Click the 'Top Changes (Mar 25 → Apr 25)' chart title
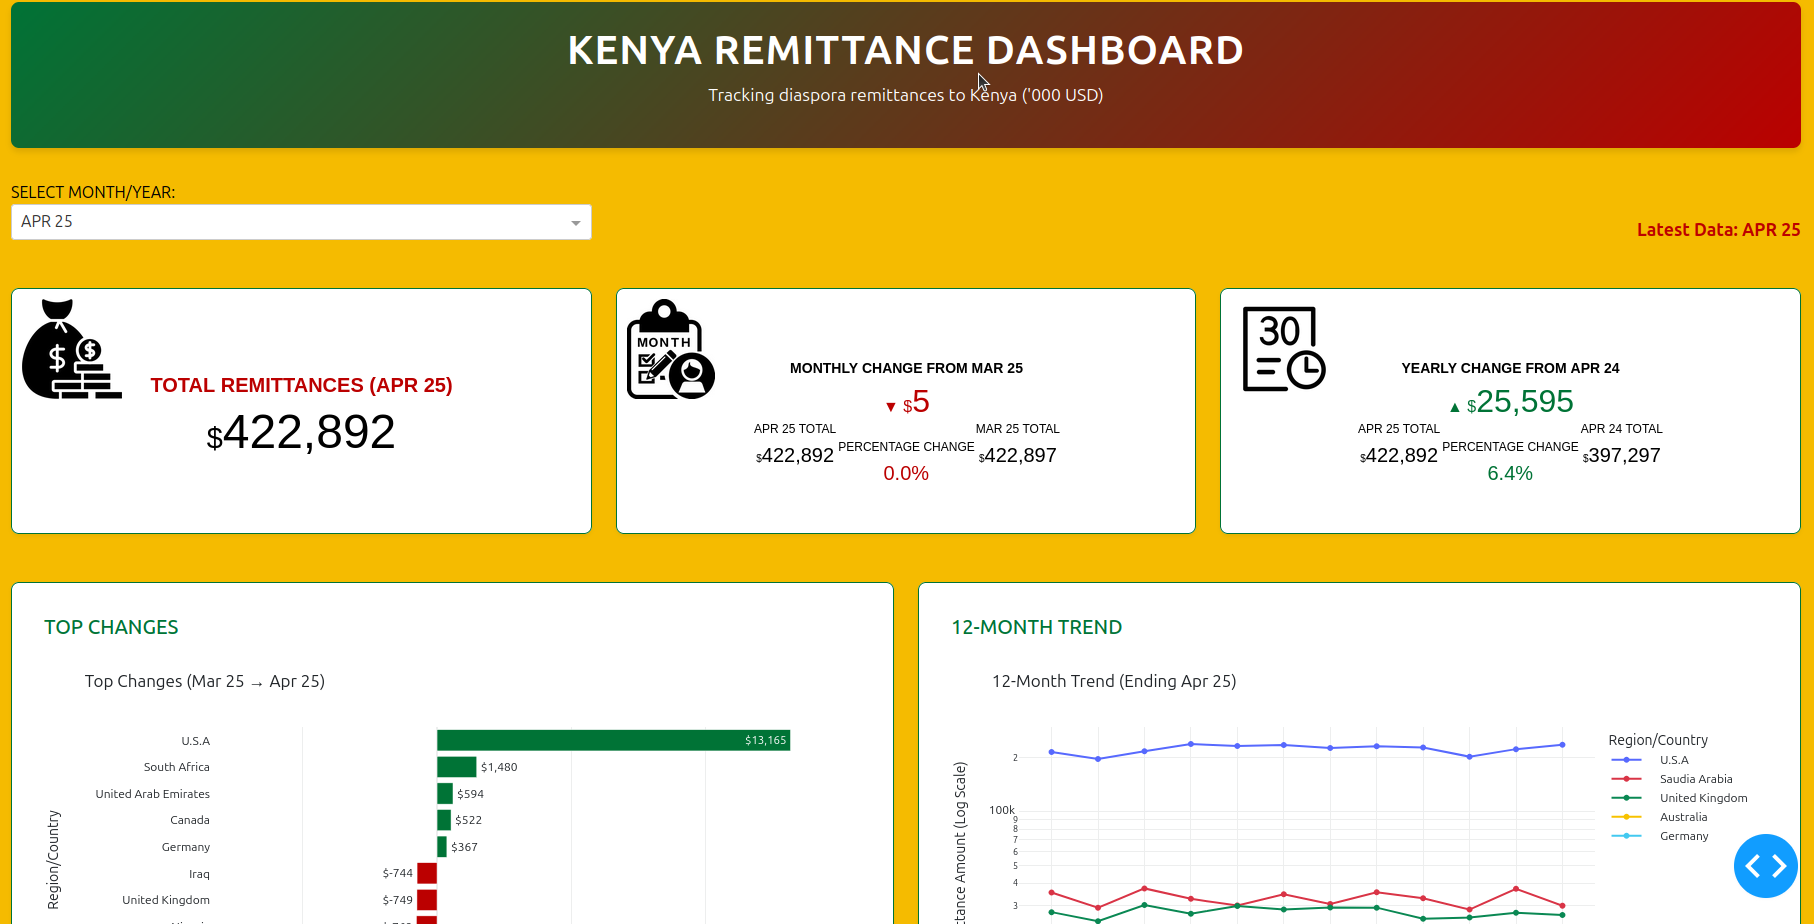This screenshot has width=1814, height=924. (205, 681)
